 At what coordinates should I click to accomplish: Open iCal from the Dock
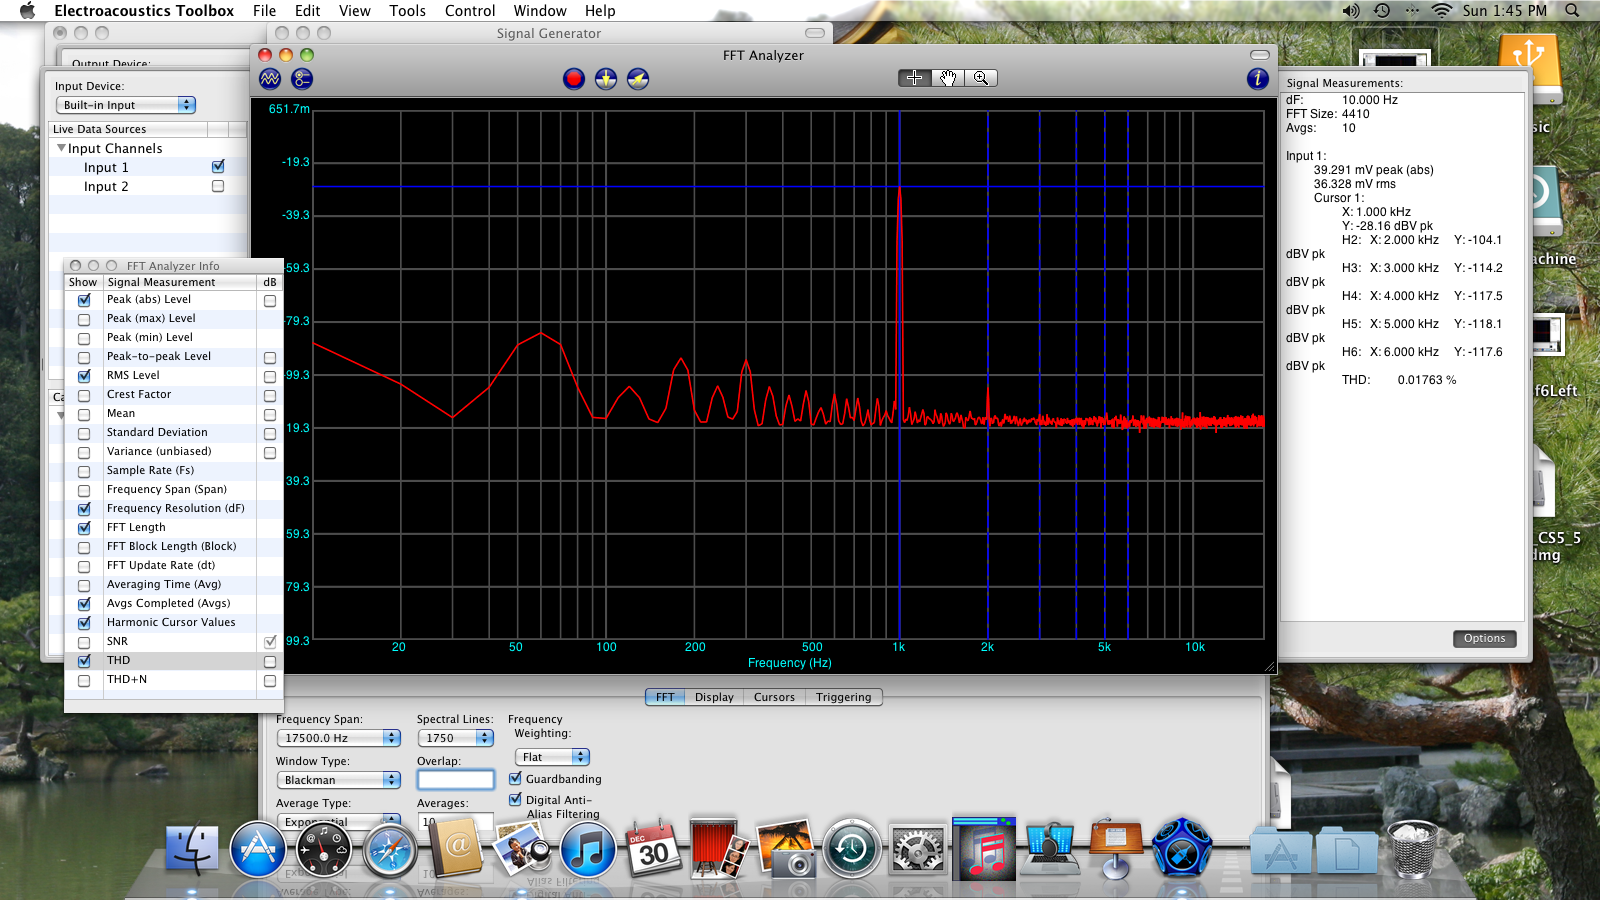(x=653, y=850)
